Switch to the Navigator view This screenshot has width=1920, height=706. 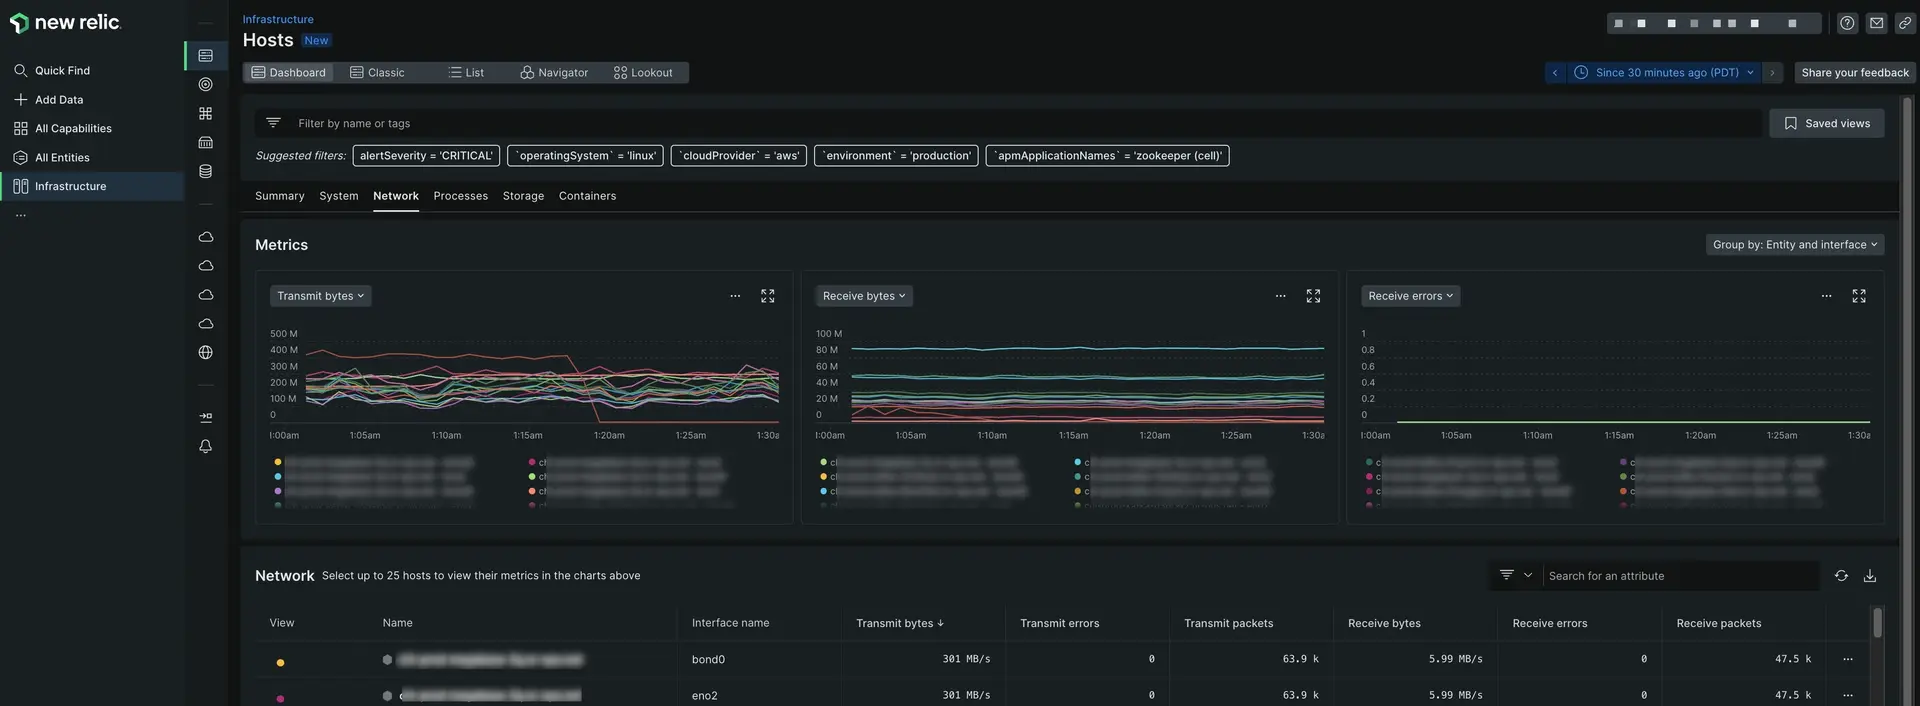(554, 73)
